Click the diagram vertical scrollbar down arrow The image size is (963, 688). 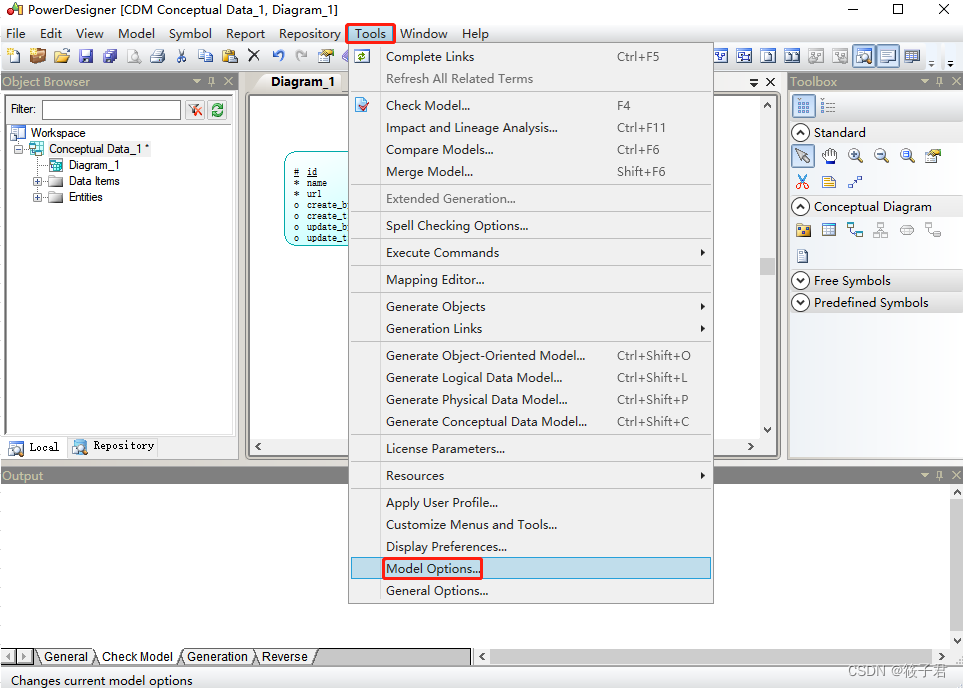coord(767,430)
